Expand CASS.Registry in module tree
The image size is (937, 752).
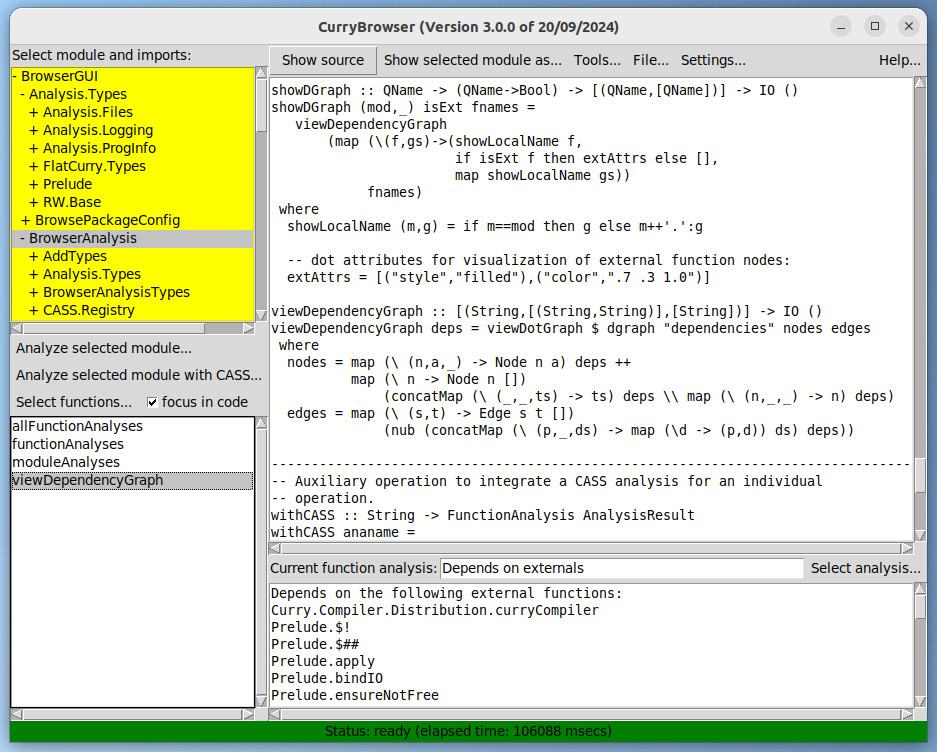click(x=90, y=310)
